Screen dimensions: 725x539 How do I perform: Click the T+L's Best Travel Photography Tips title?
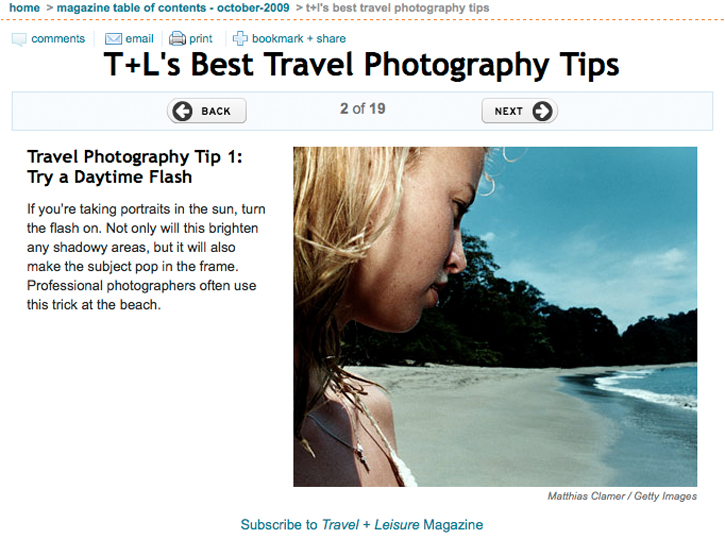point(362,64)
